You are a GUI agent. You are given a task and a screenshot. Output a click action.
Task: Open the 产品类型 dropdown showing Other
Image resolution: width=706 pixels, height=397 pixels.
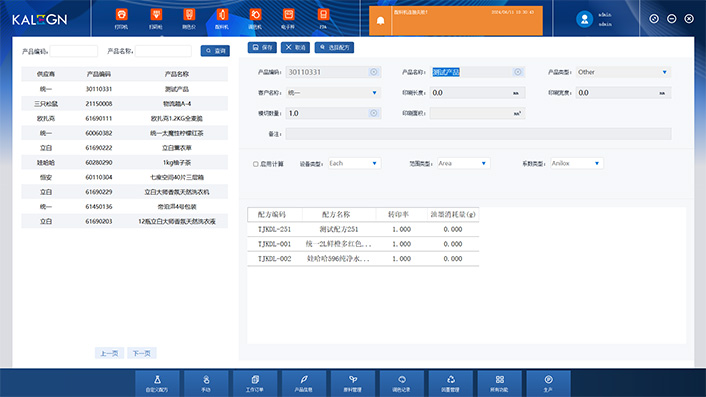[623, 72]
